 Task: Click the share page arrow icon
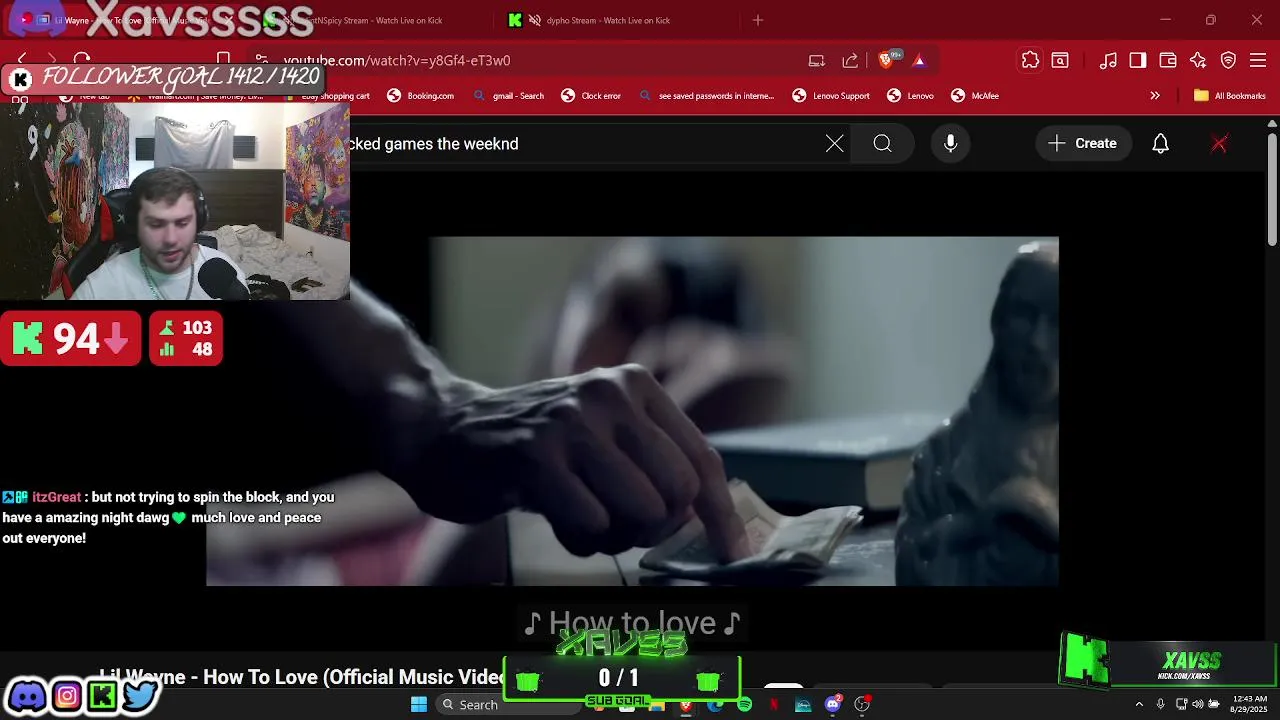[850, 60]
